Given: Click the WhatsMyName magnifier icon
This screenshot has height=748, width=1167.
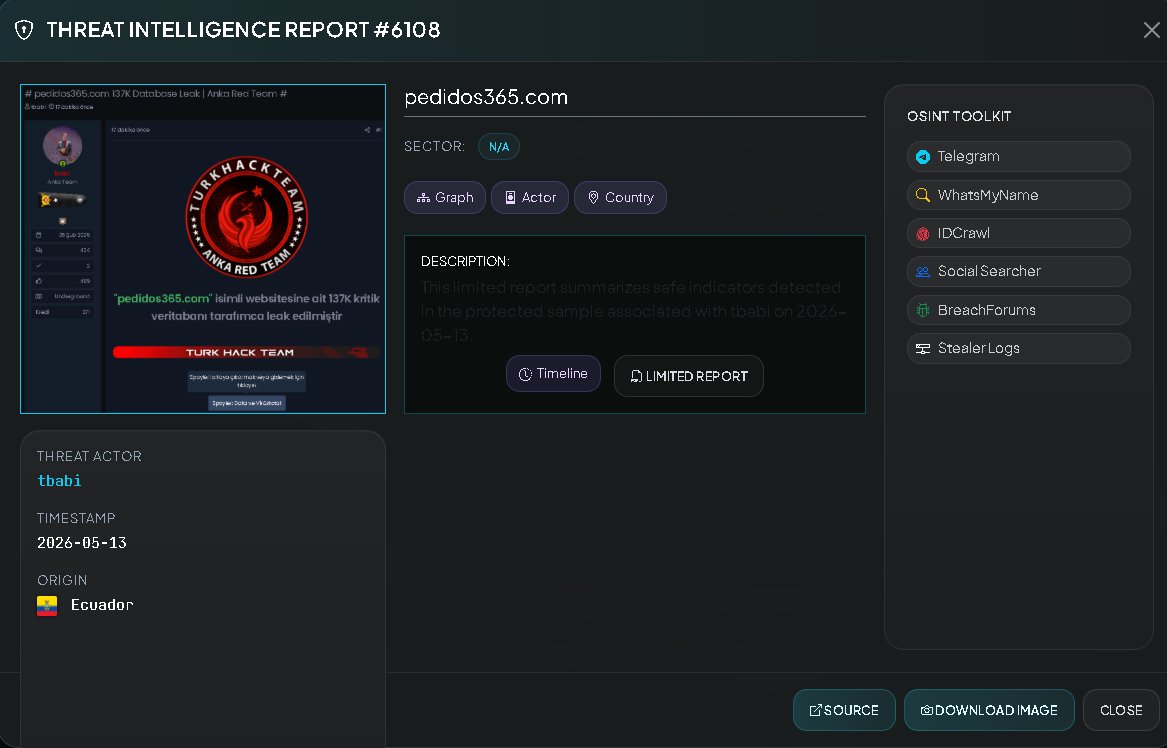Looking at the screenshot, I should (x=923, y=195).
